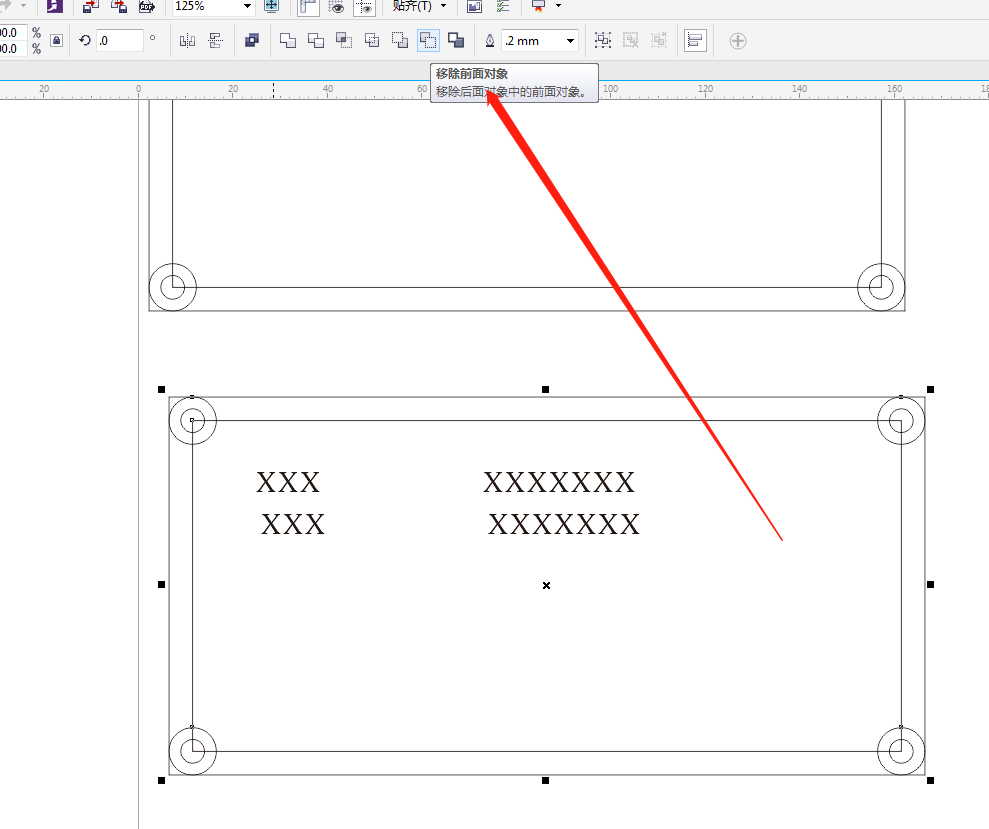Viewport: 989px width, 829px height.
Task: Click the Group objects icon
Action: pos(603,40)
